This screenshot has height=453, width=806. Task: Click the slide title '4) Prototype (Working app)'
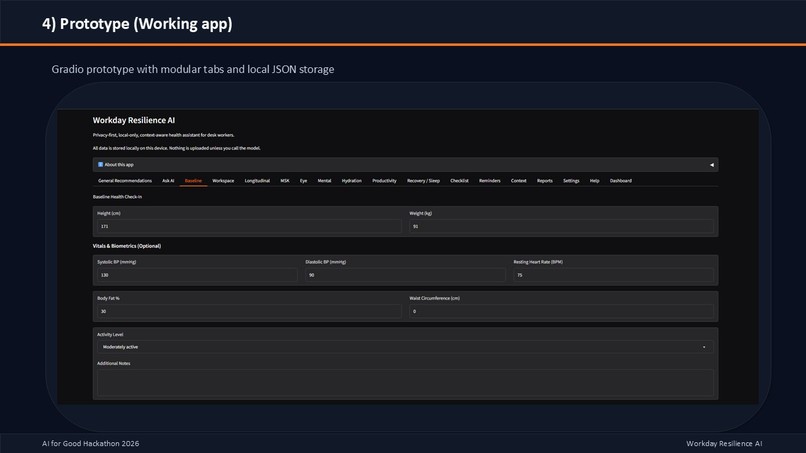[137, 24]
